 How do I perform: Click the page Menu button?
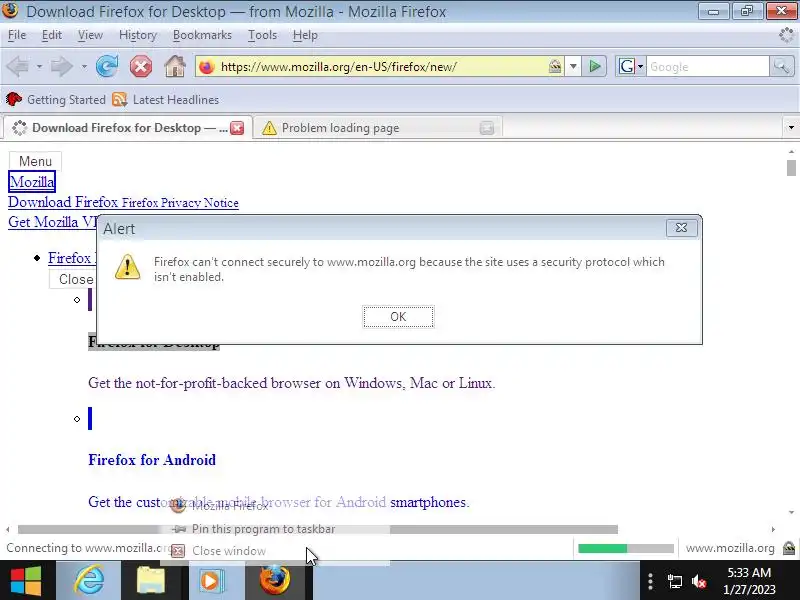click(35, 161)
